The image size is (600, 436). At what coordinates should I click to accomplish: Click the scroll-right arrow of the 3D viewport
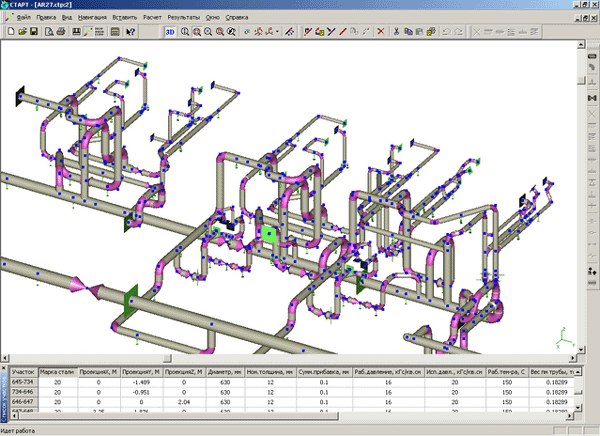pos(573,358)
